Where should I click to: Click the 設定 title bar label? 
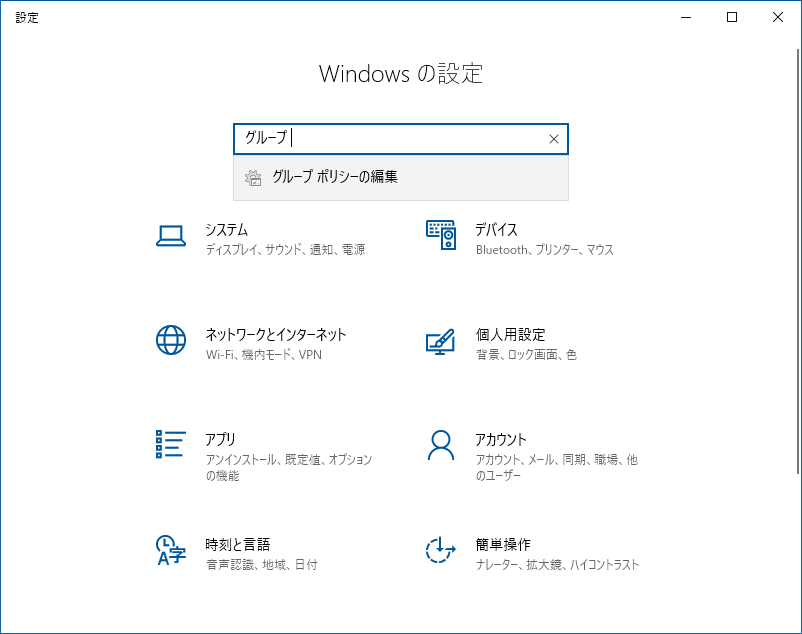(x=27, y=17)
